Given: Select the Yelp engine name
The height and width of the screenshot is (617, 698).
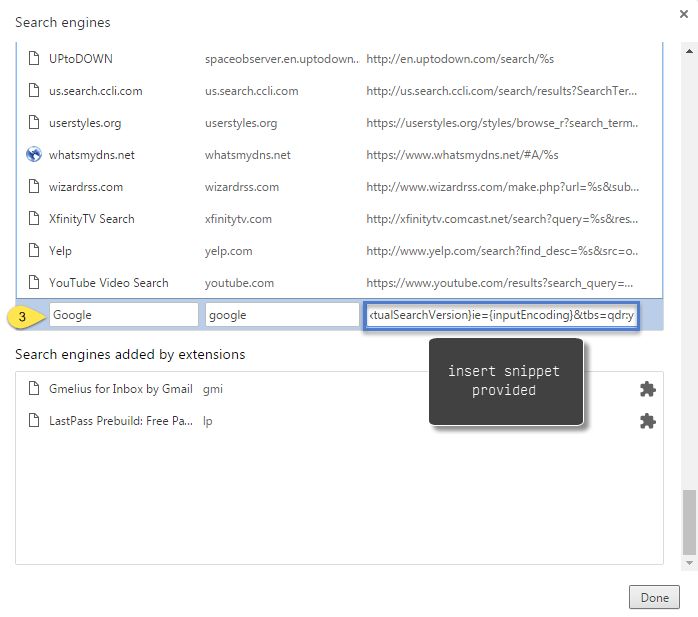Looking at the screenshot, I should click(x=60, y=251).
